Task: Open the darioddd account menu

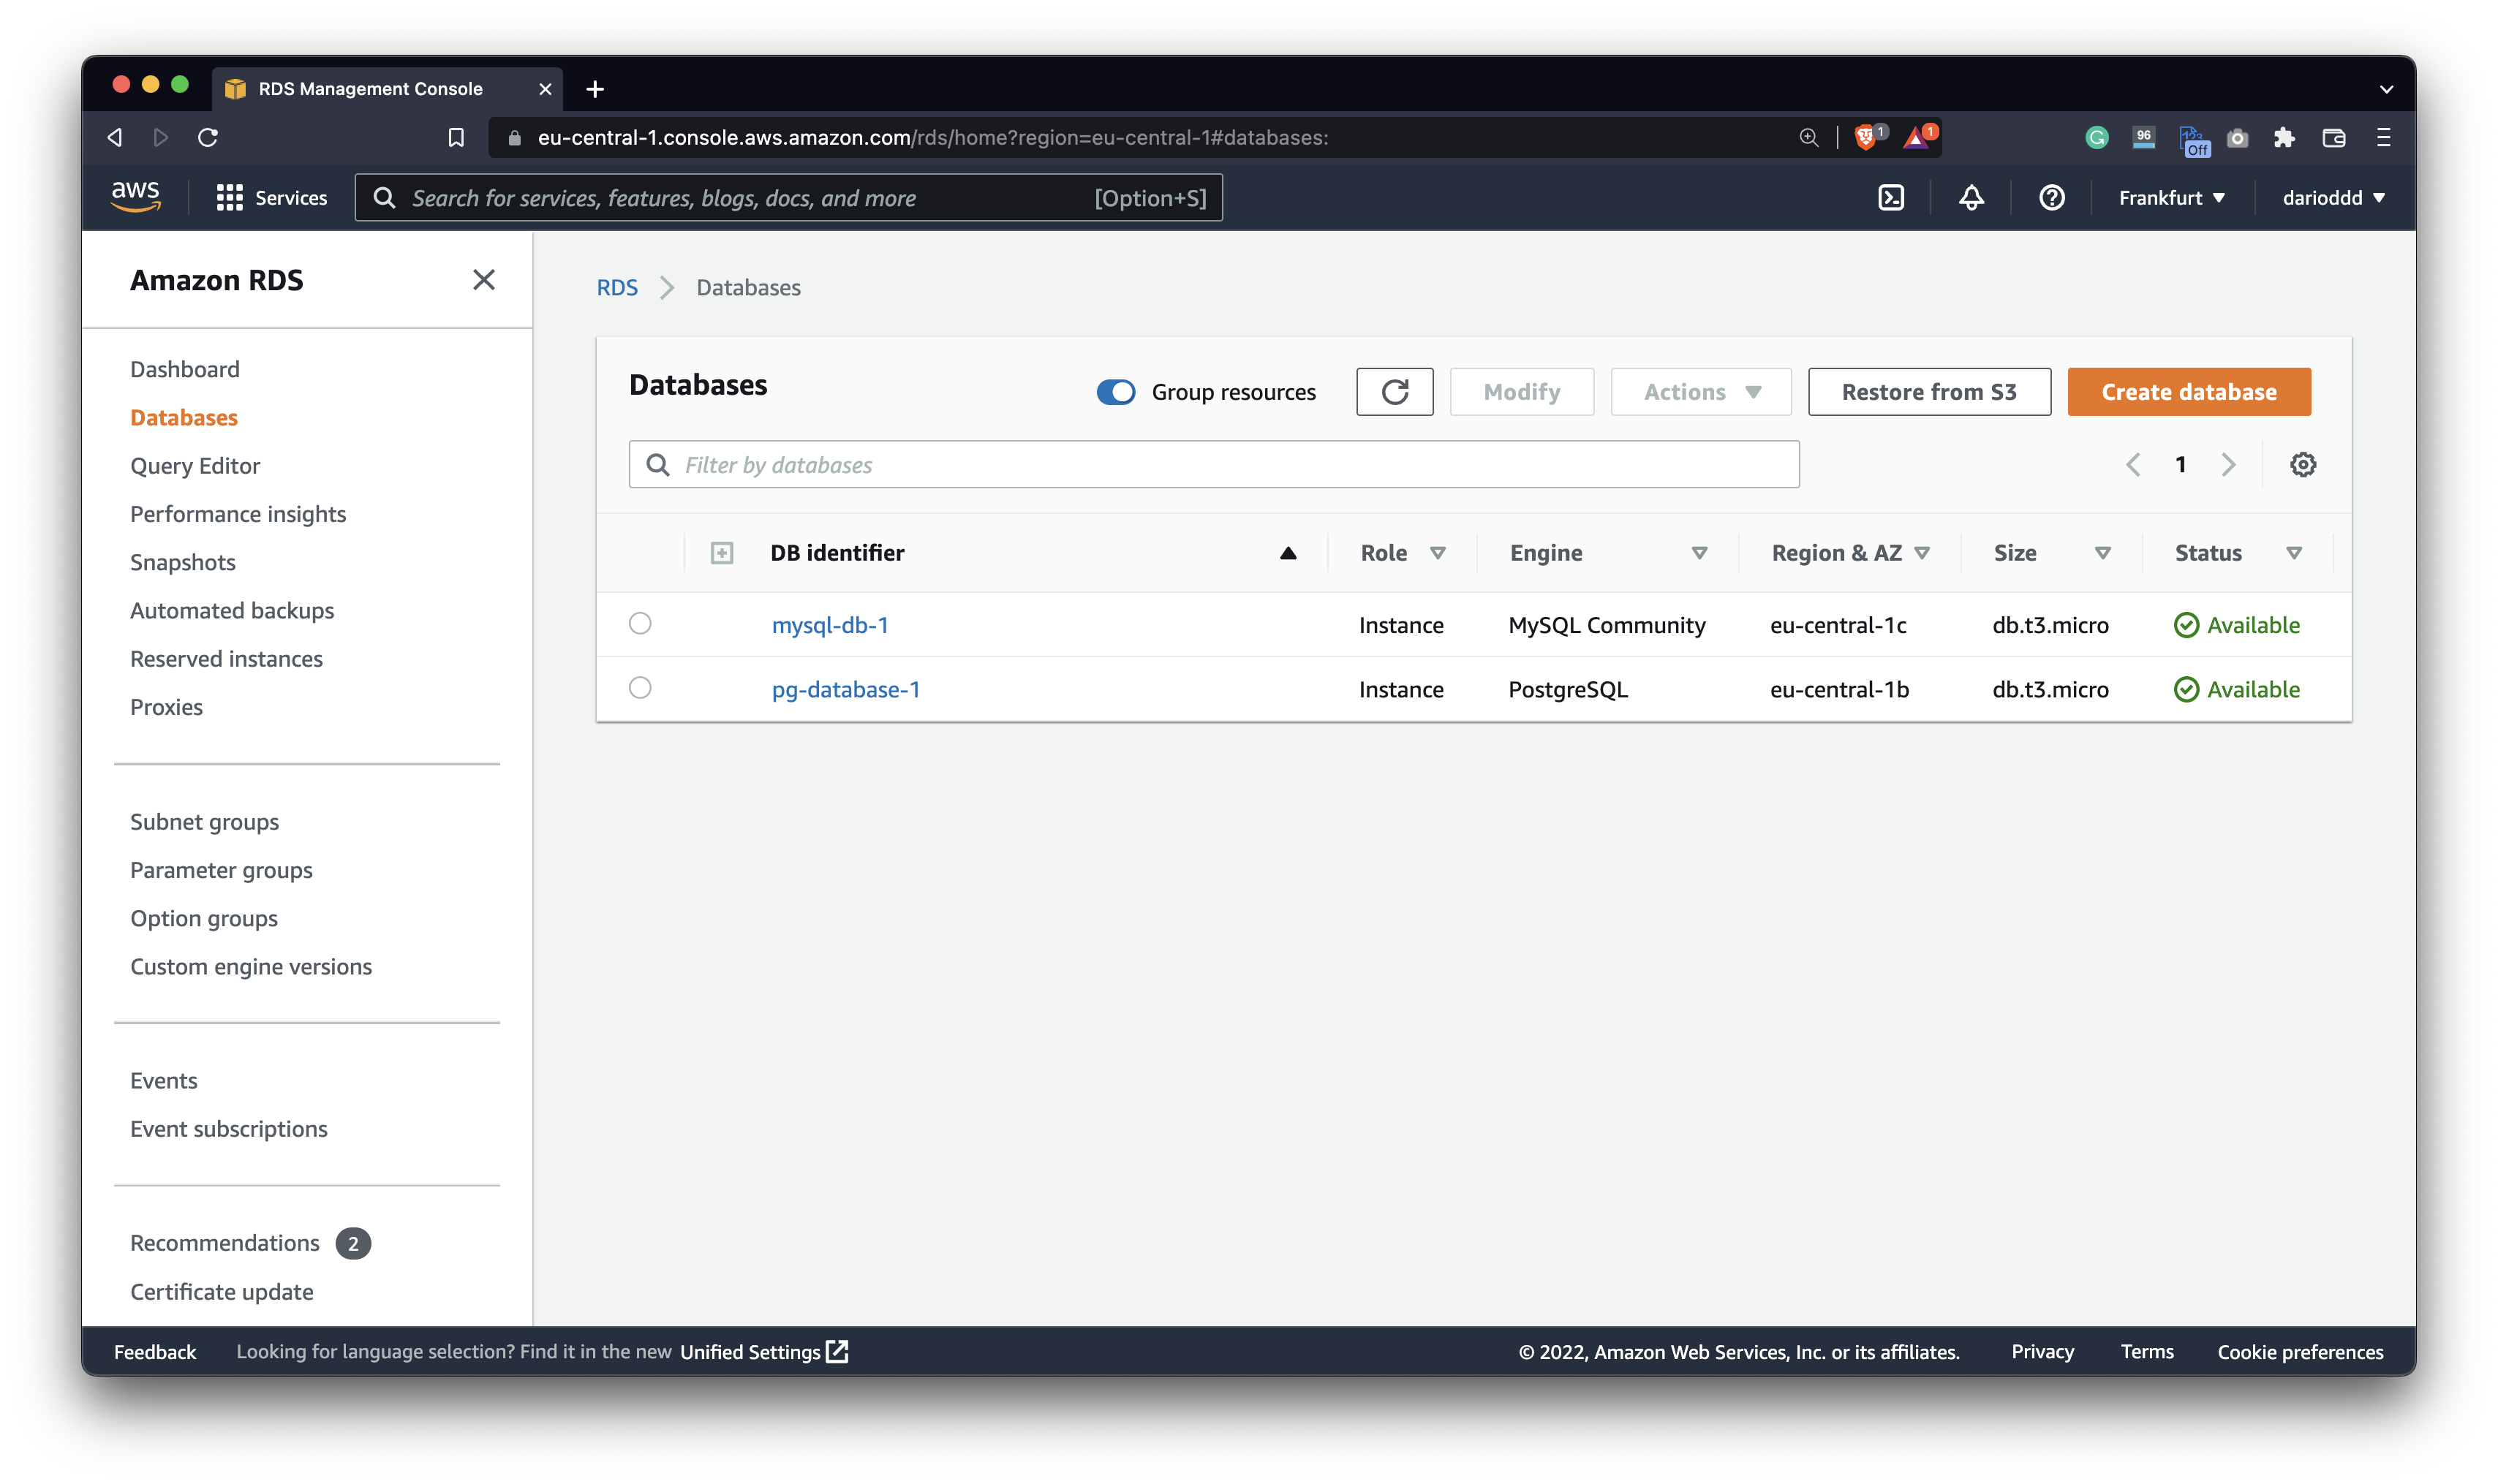Action: (2333, 198)
